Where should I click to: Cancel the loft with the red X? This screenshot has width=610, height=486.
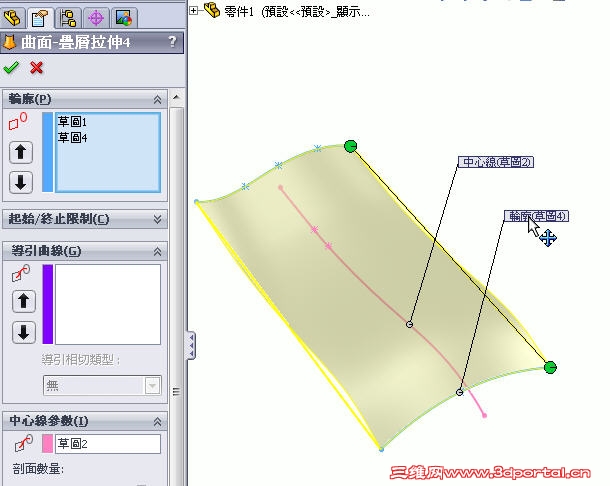click(36, 68)
